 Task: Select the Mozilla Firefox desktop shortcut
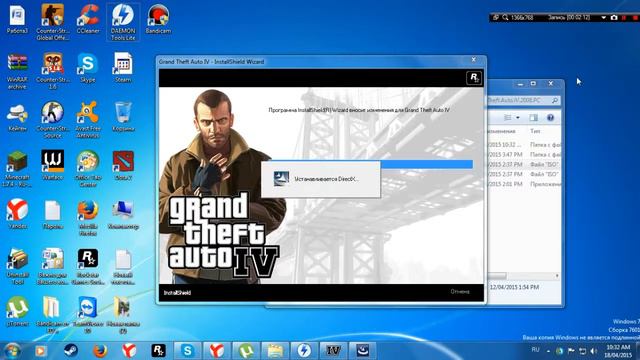pyautogui.click(x=88, y=217)
